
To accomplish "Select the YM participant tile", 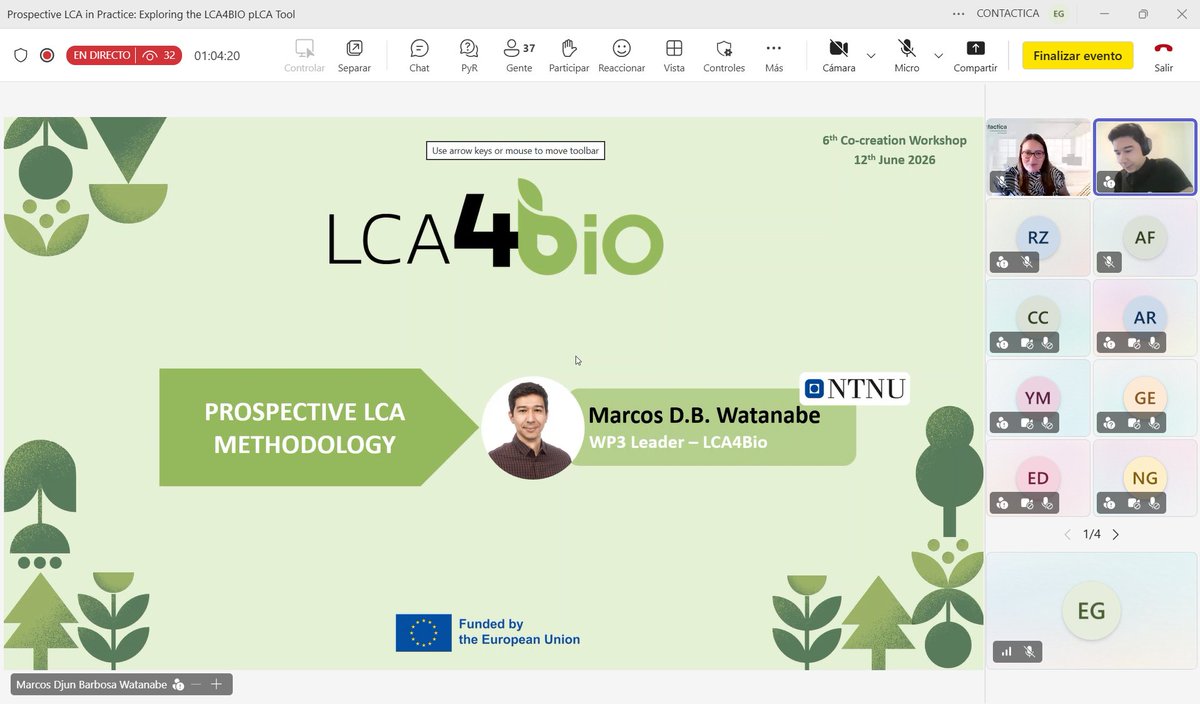I will pyautogui.click(x=1038, y=397).
